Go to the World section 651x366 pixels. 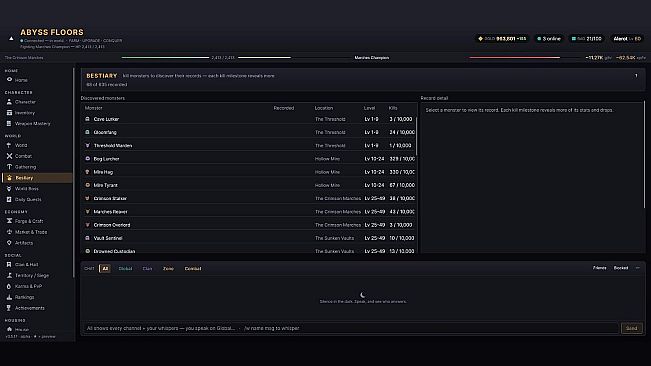click(37, 145)
